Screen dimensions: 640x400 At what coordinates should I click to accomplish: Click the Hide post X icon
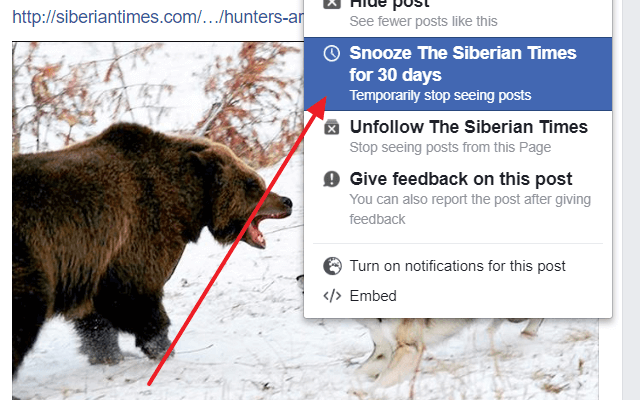(331, 4)
